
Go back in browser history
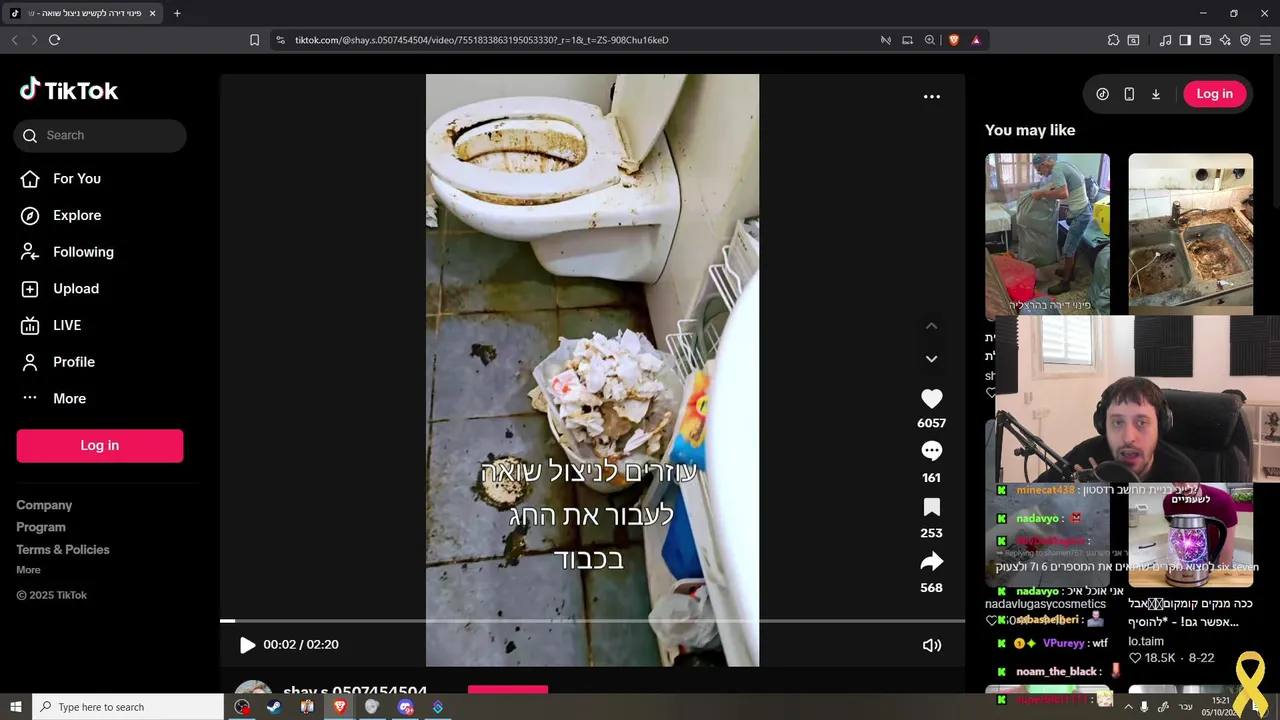click(x=14, y=40)
